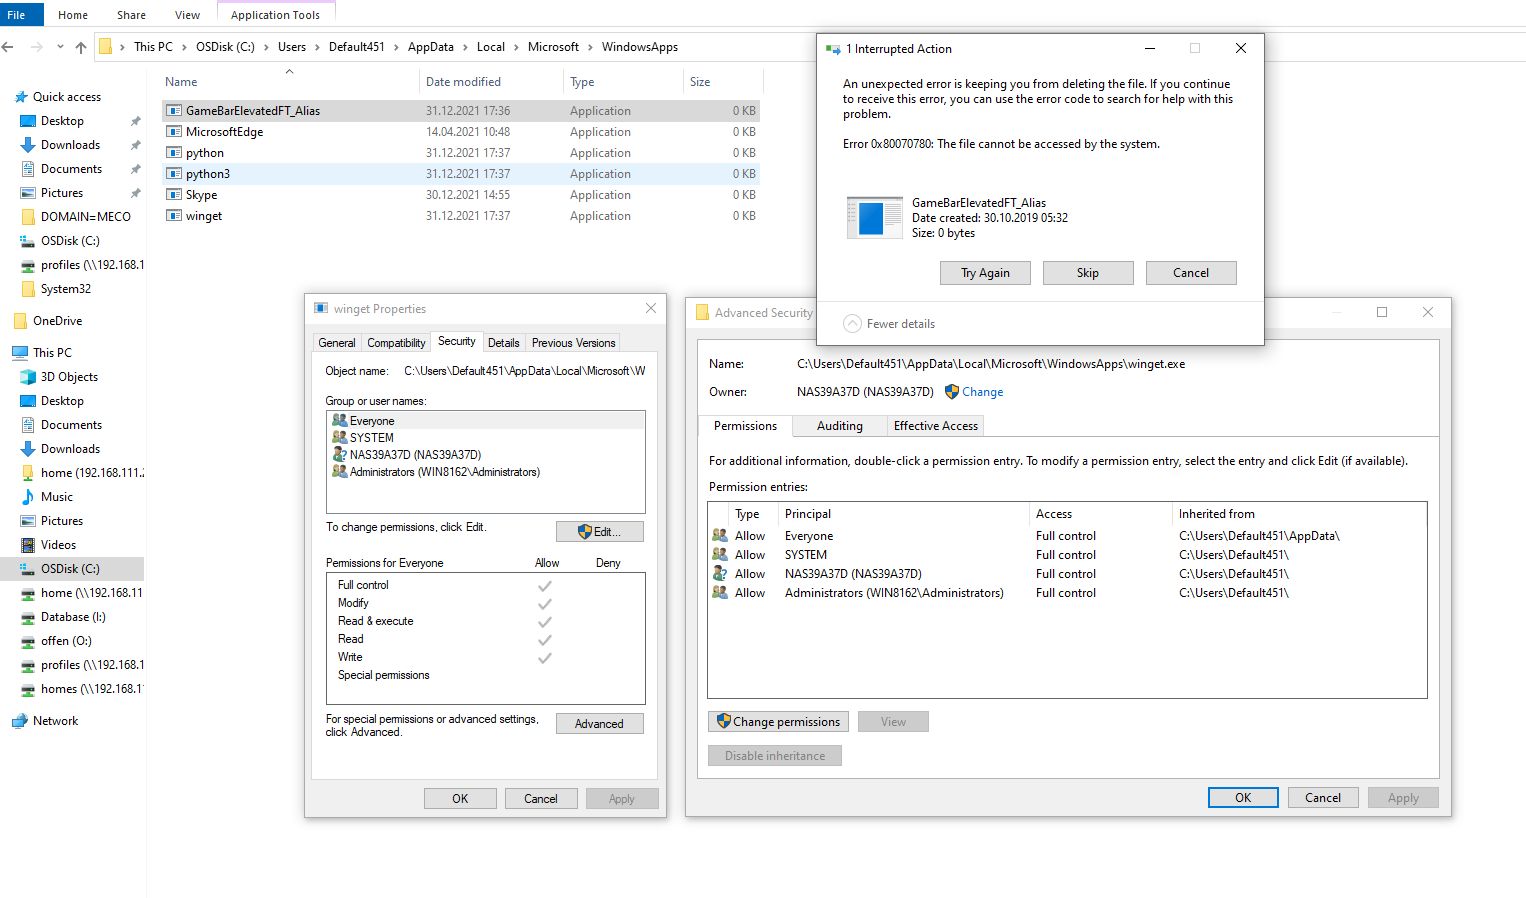Click the System32 folder icon
The height and width of the screenshot is (898, 1526).
[28, 289]
